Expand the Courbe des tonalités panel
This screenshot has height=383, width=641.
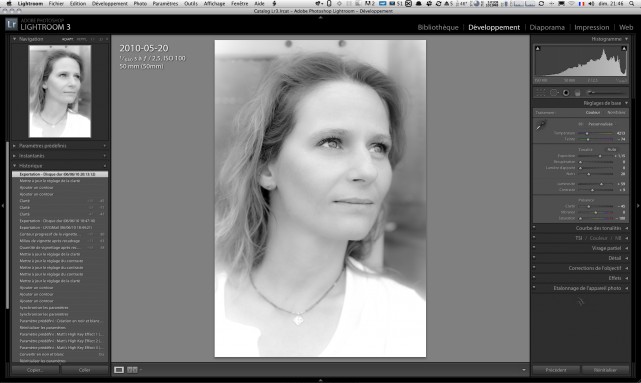click(x=580, y=228)
